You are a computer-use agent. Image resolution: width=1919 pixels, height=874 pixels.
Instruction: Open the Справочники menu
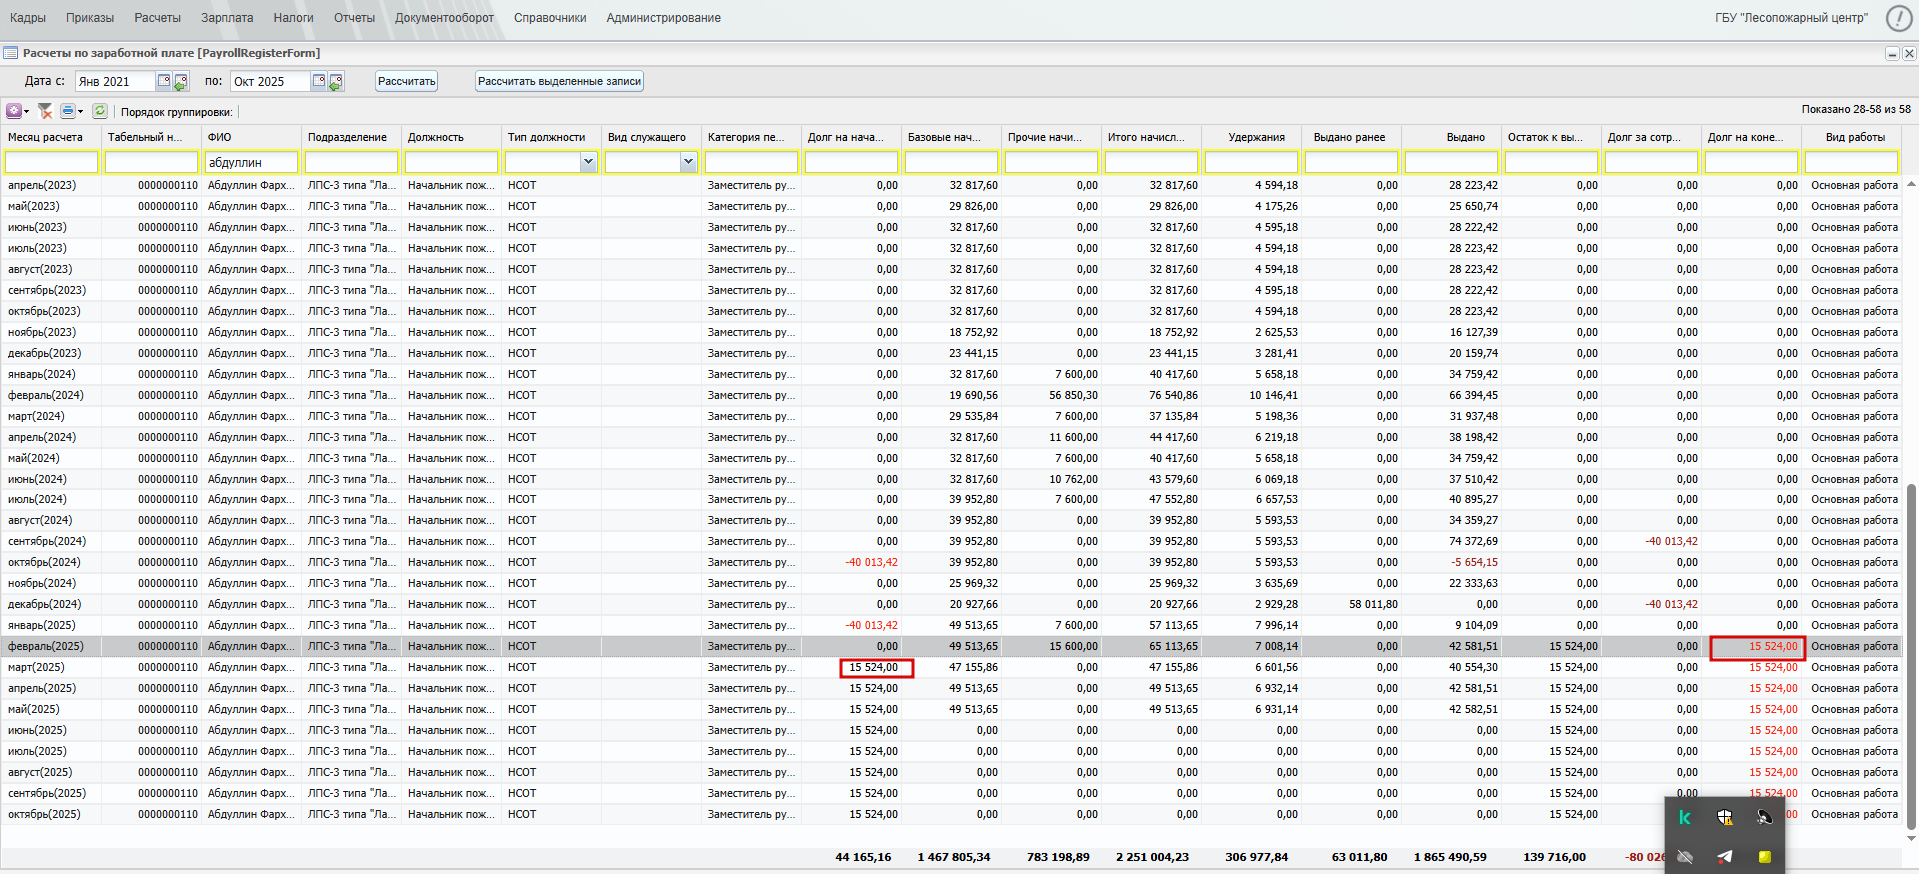pos(550,18)
